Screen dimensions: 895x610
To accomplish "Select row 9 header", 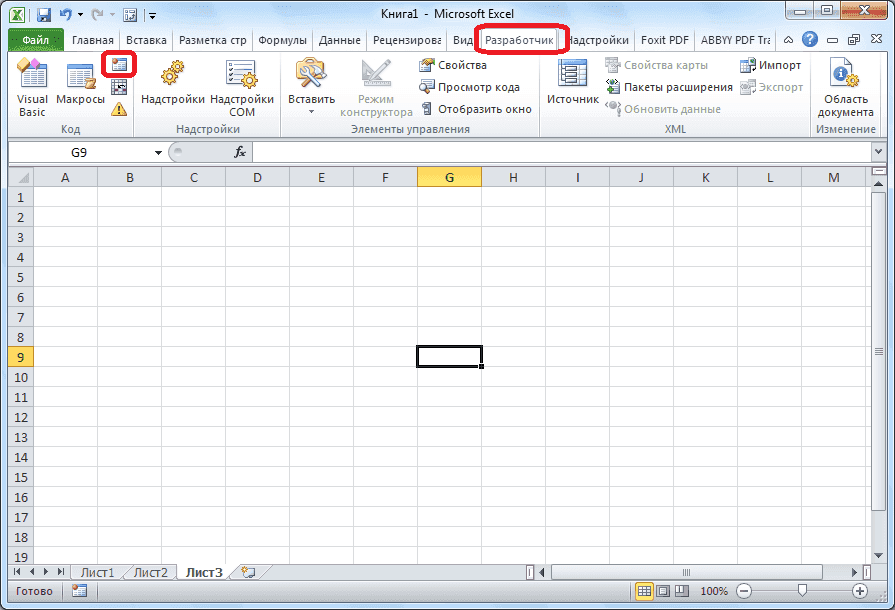I will (x=21, y=357).
